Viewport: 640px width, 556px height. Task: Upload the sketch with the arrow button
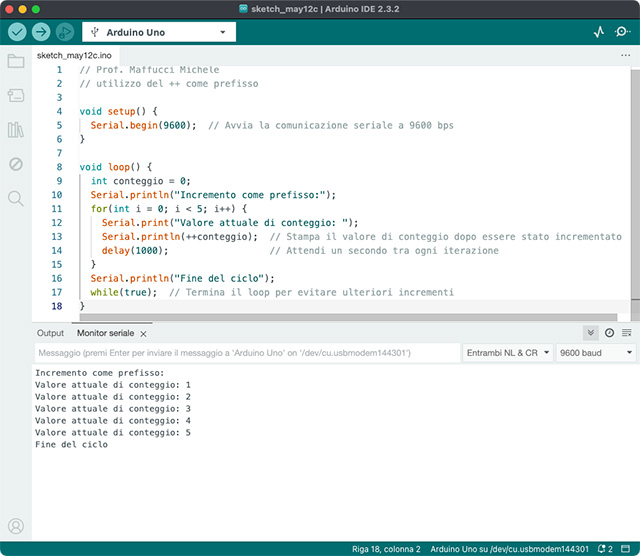point(41,32)
